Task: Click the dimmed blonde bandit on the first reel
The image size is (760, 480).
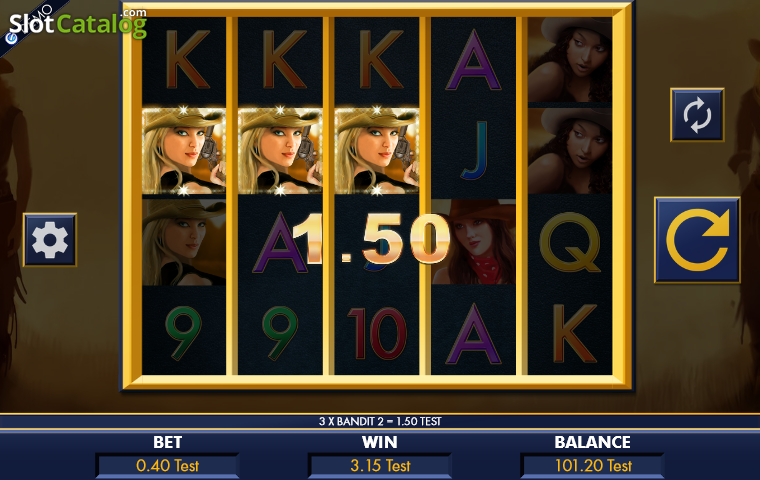Action: pyautogui.click(x=184, y=242)
